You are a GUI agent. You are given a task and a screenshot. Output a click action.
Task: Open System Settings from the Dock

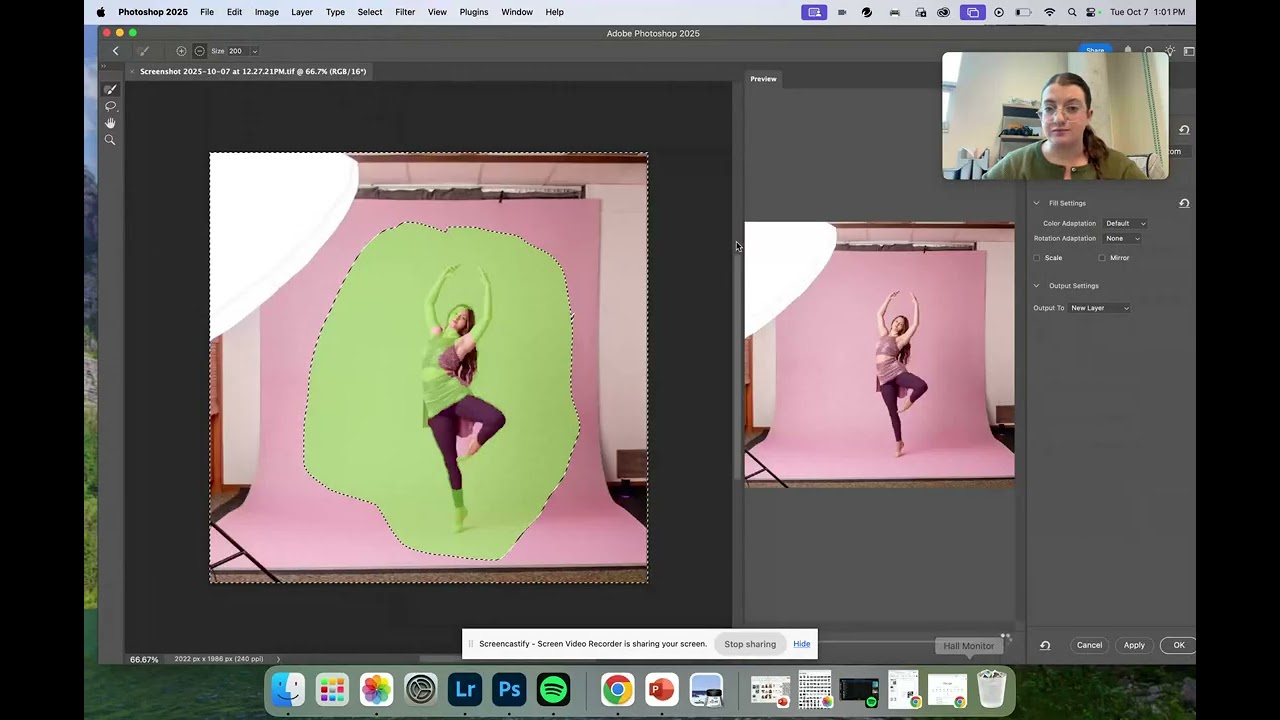pos(421,689)
